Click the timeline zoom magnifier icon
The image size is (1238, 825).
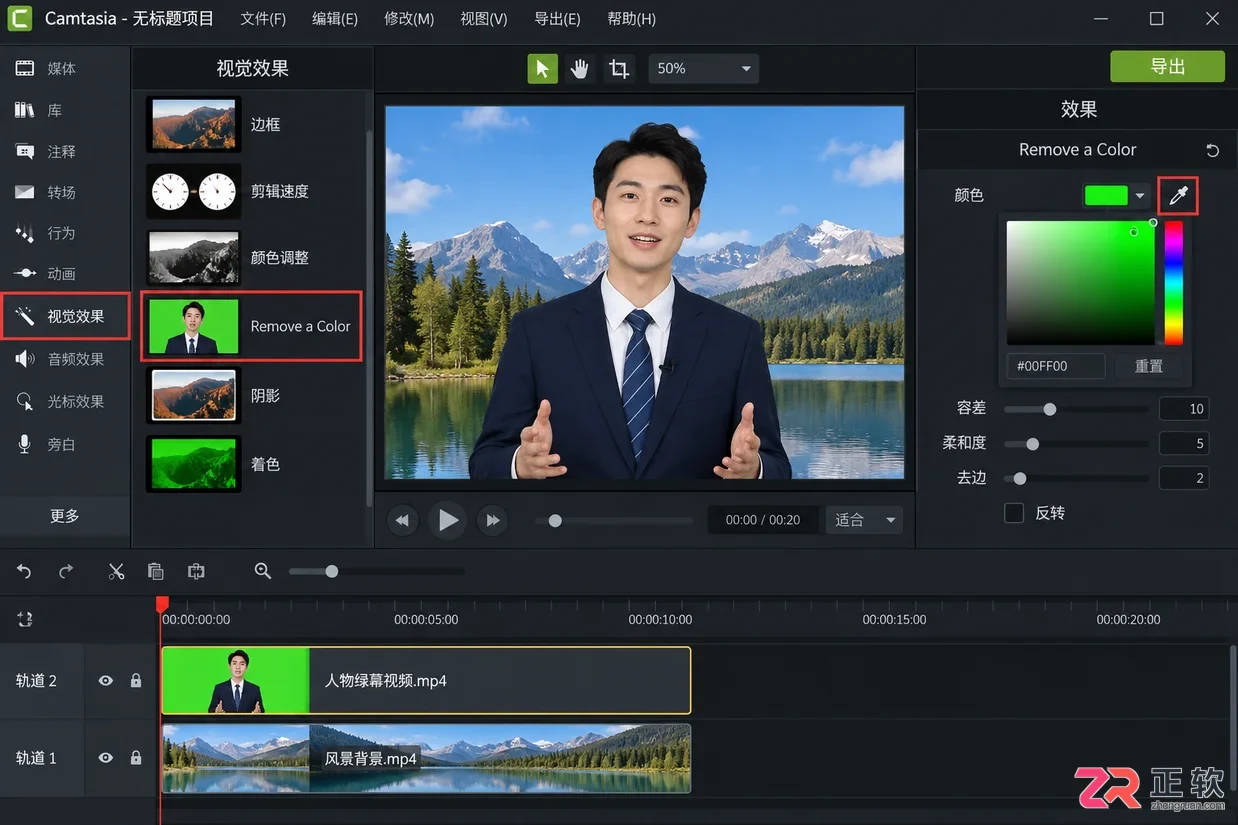point(263,570)
